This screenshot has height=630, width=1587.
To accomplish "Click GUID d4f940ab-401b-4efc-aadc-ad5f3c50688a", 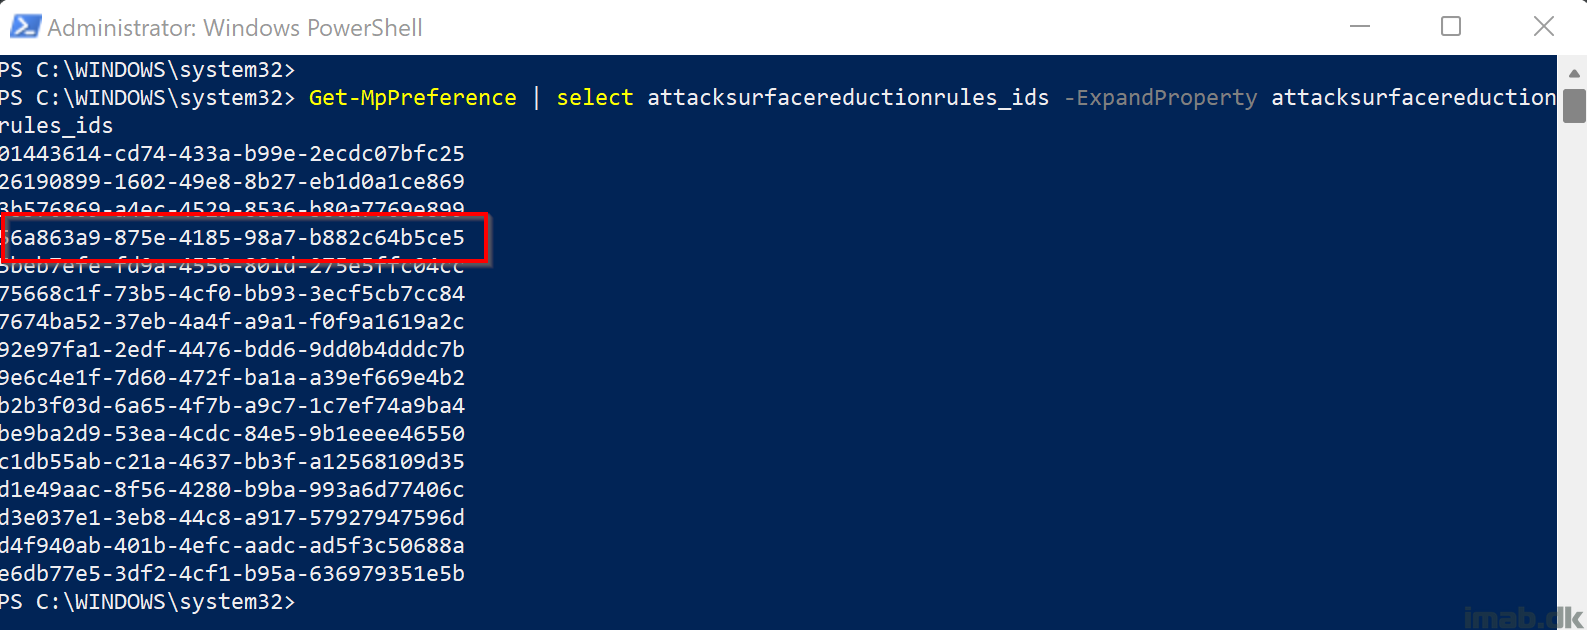I will click(232, 546).
